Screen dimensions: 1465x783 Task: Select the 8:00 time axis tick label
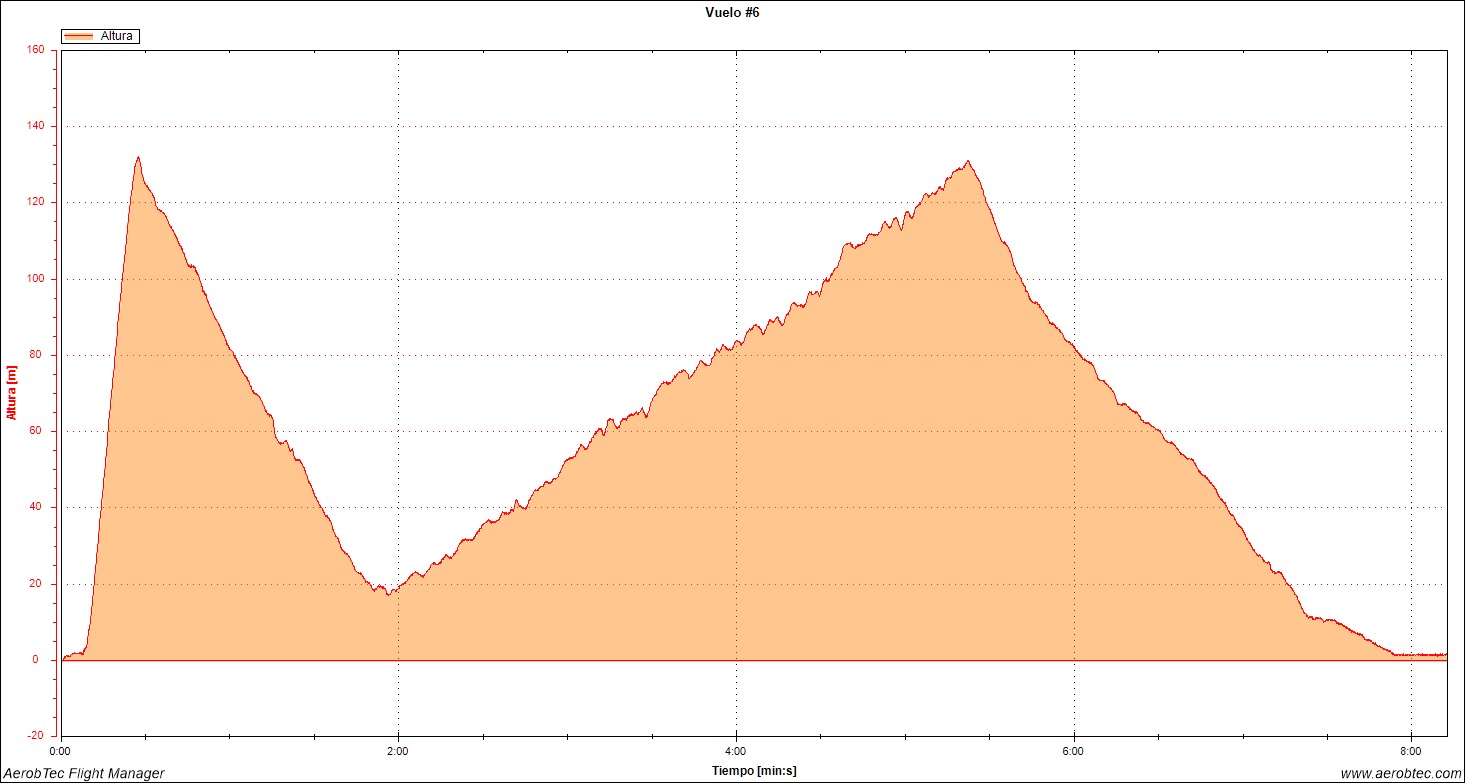pyautogui.click(x=1411, y=749)
